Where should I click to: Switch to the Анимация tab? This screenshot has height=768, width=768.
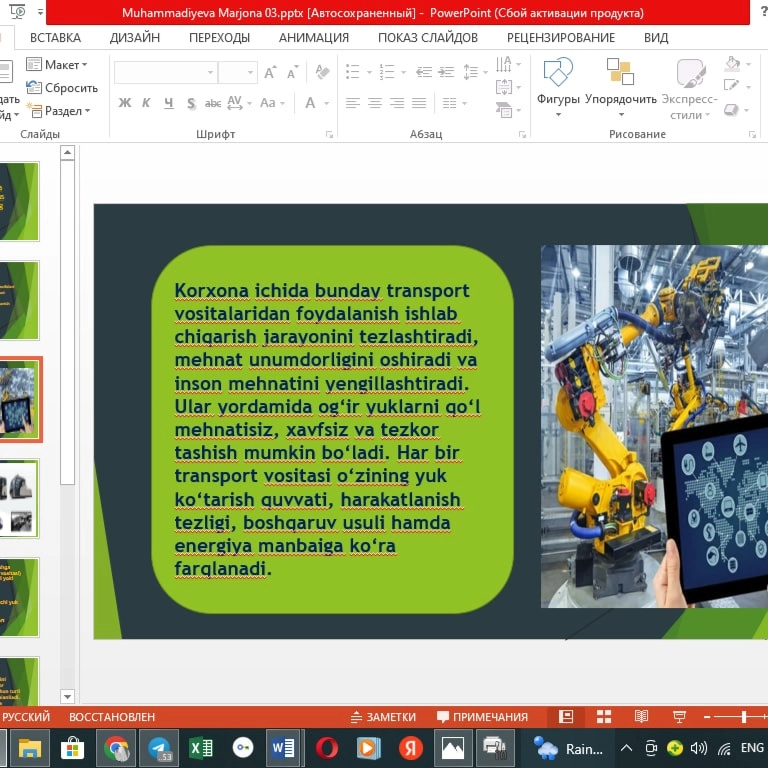pyautogui.click(x=314, y=38)
